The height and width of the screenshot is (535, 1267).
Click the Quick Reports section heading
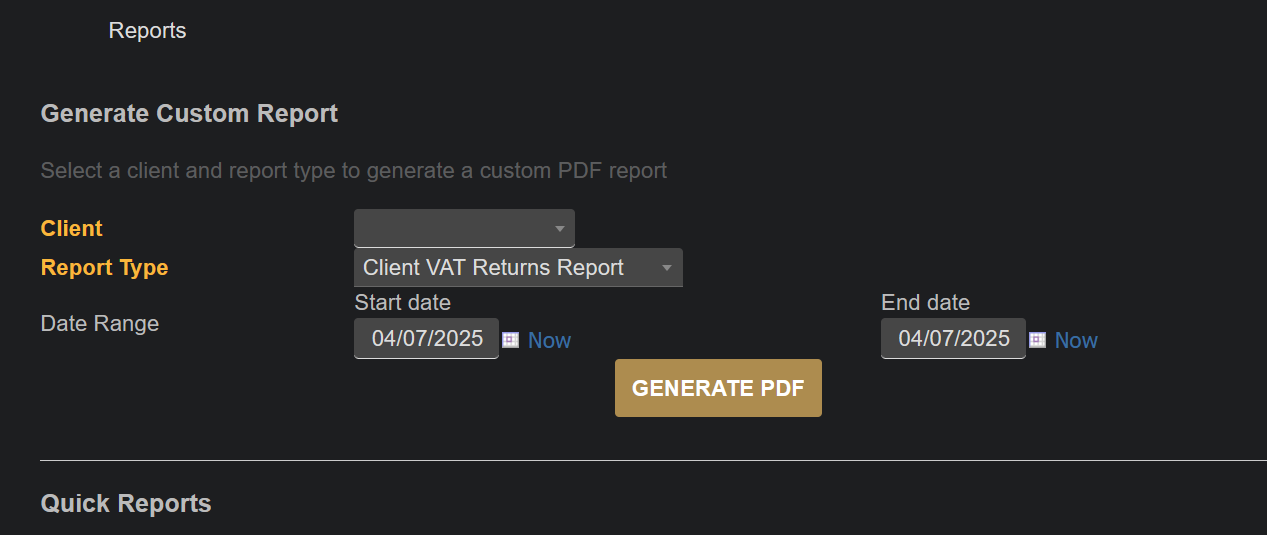pyautogui.click(x=126, y=503)
